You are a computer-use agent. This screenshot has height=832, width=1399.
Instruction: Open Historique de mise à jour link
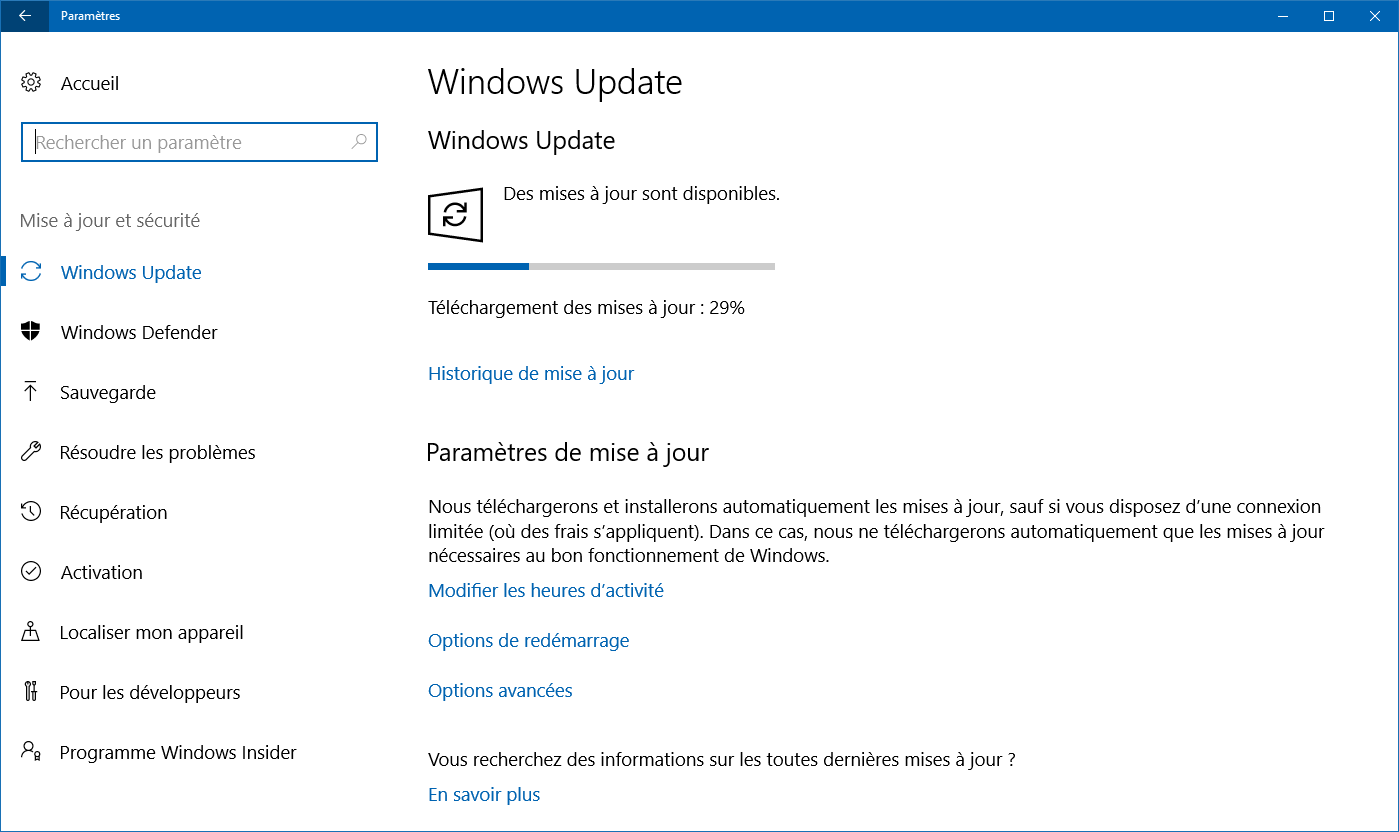531,373
